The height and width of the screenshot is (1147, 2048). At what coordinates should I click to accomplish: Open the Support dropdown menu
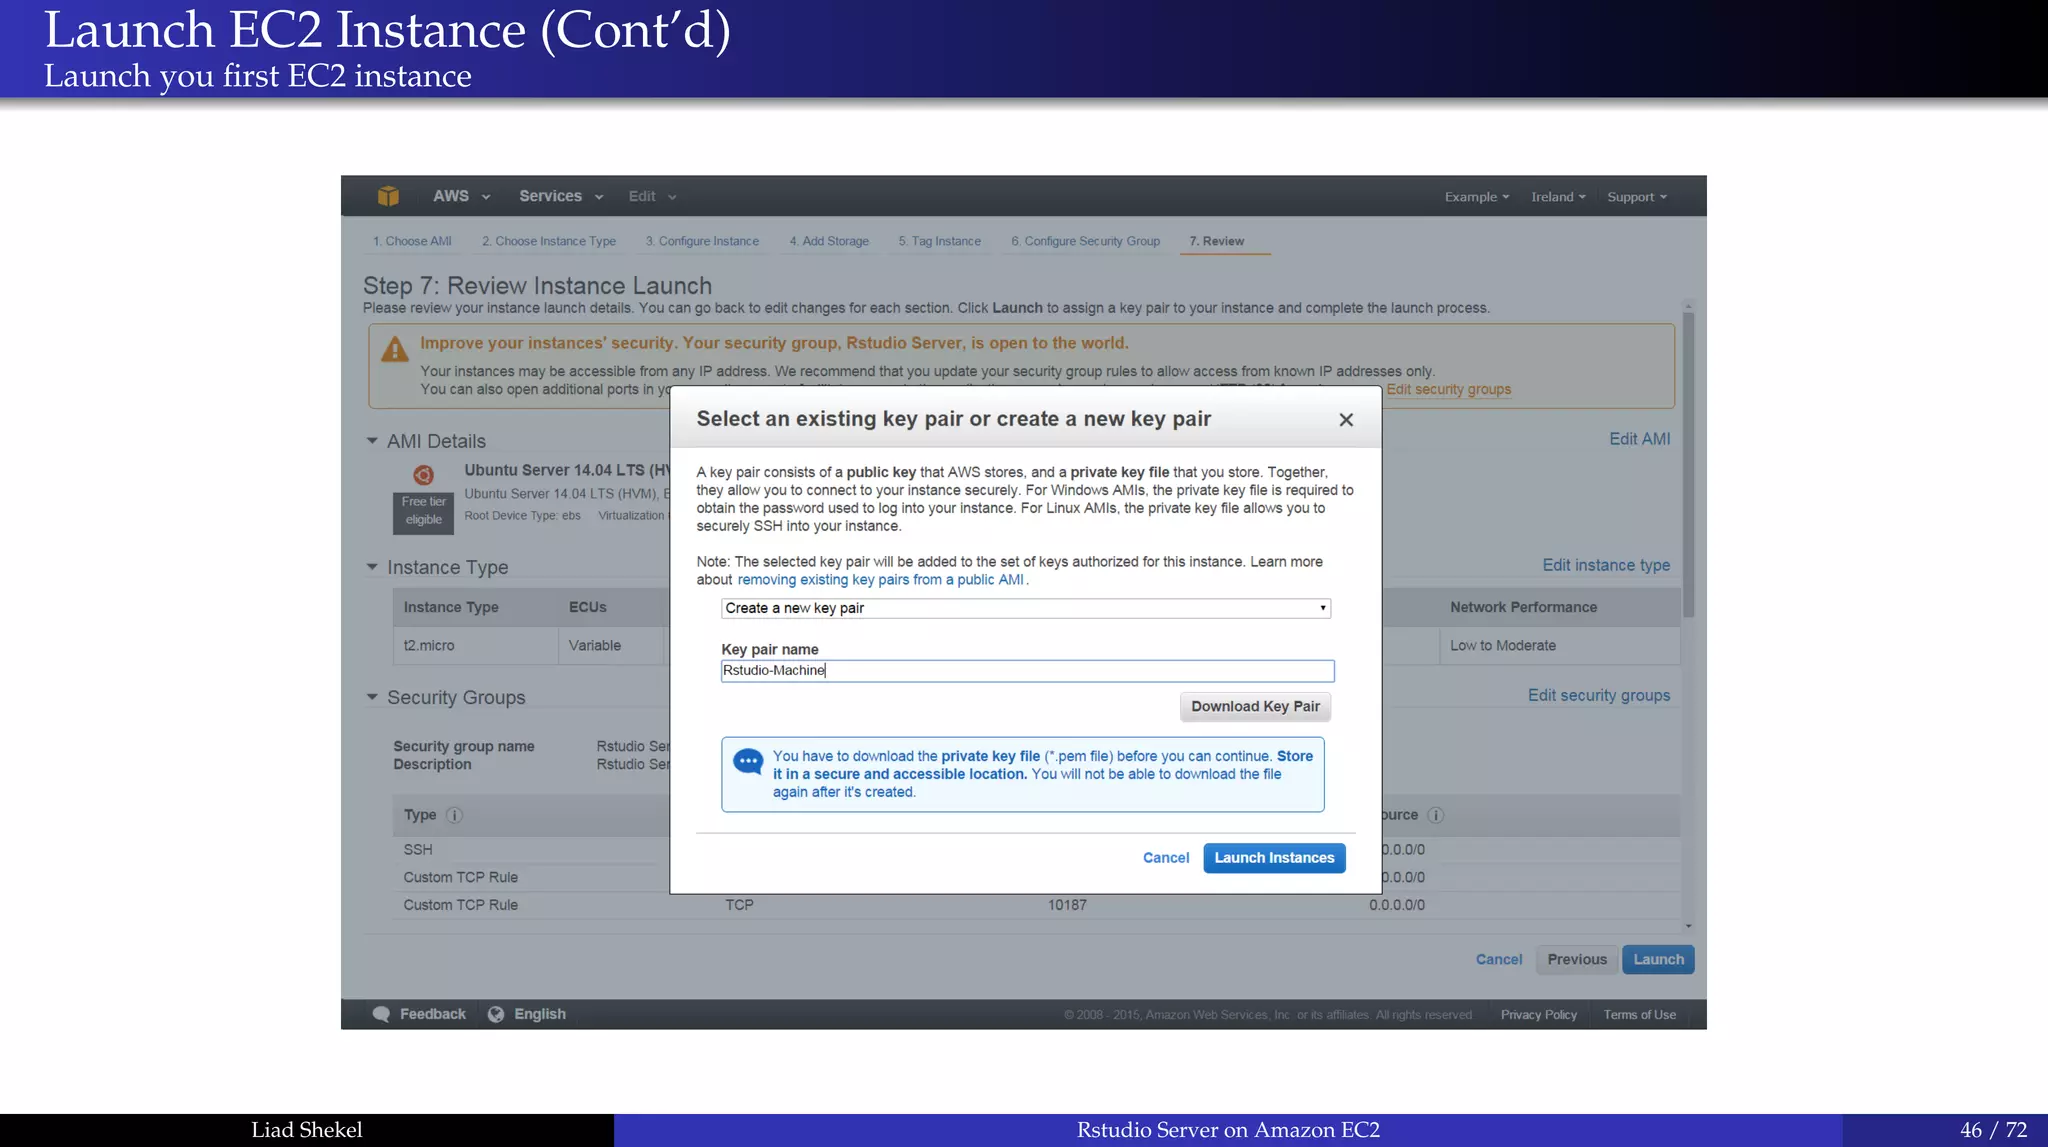pos(1637,197)
